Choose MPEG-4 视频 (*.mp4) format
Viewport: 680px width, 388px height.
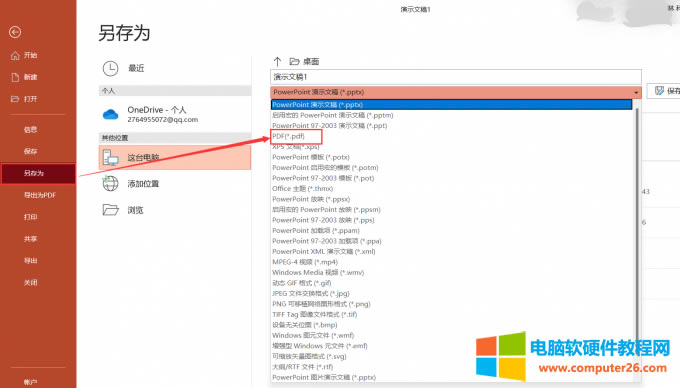(305, 262)
